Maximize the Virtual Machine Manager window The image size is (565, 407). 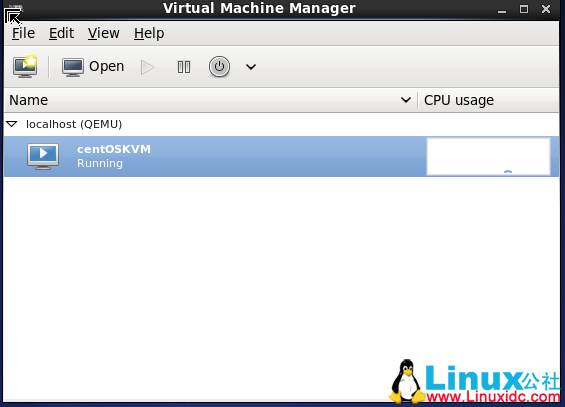[524, 9]
